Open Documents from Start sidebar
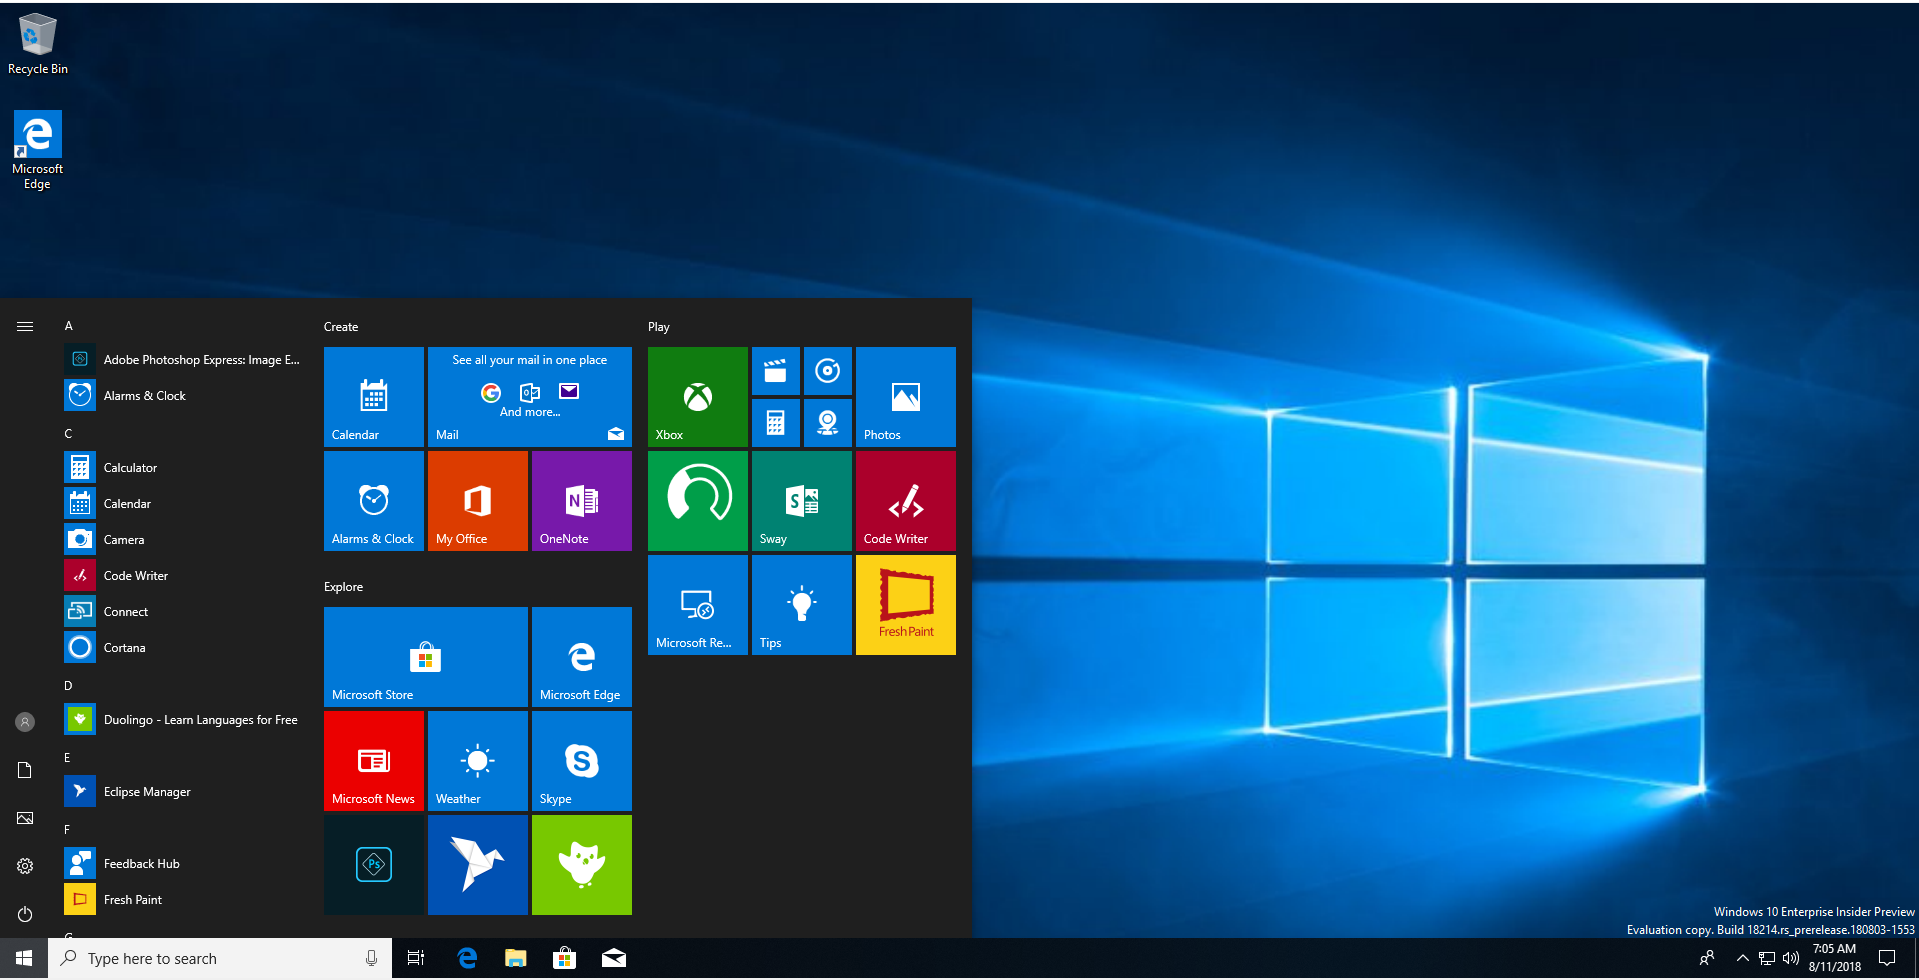Viewport: 1919px width, 980px height. (x=25, y=770)
